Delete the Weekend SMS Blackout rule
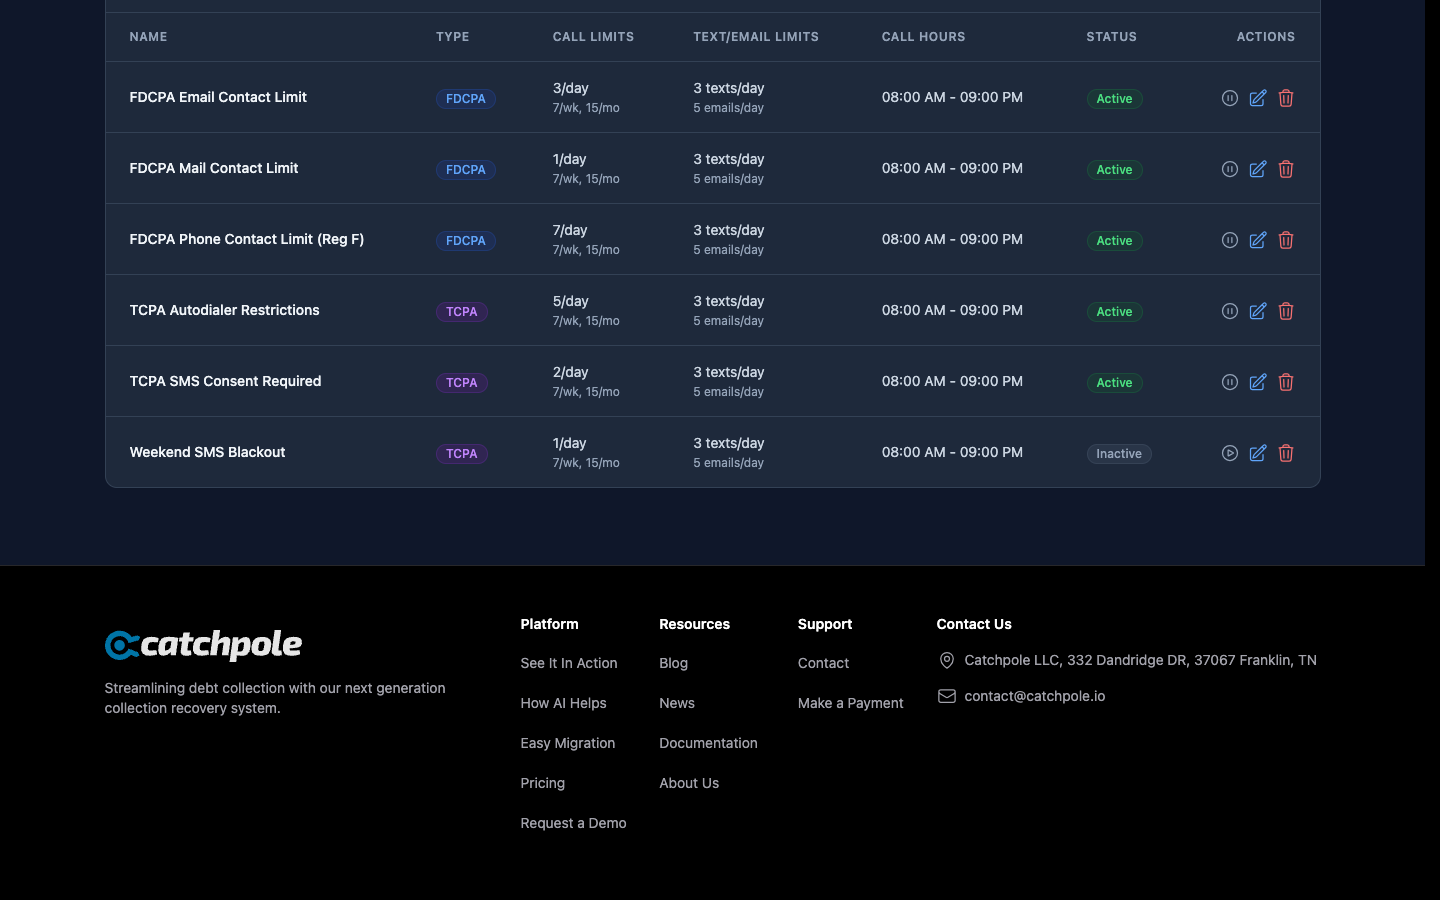This screenshot has height=900, width=1440. point(1286,453)
